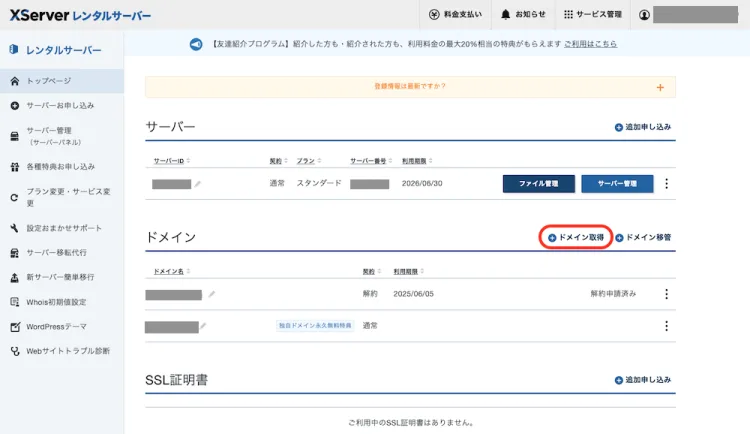Screen dimensions: 750x434
Task: Sort the domain table by 契約
Action: click(x=372, y=271)
